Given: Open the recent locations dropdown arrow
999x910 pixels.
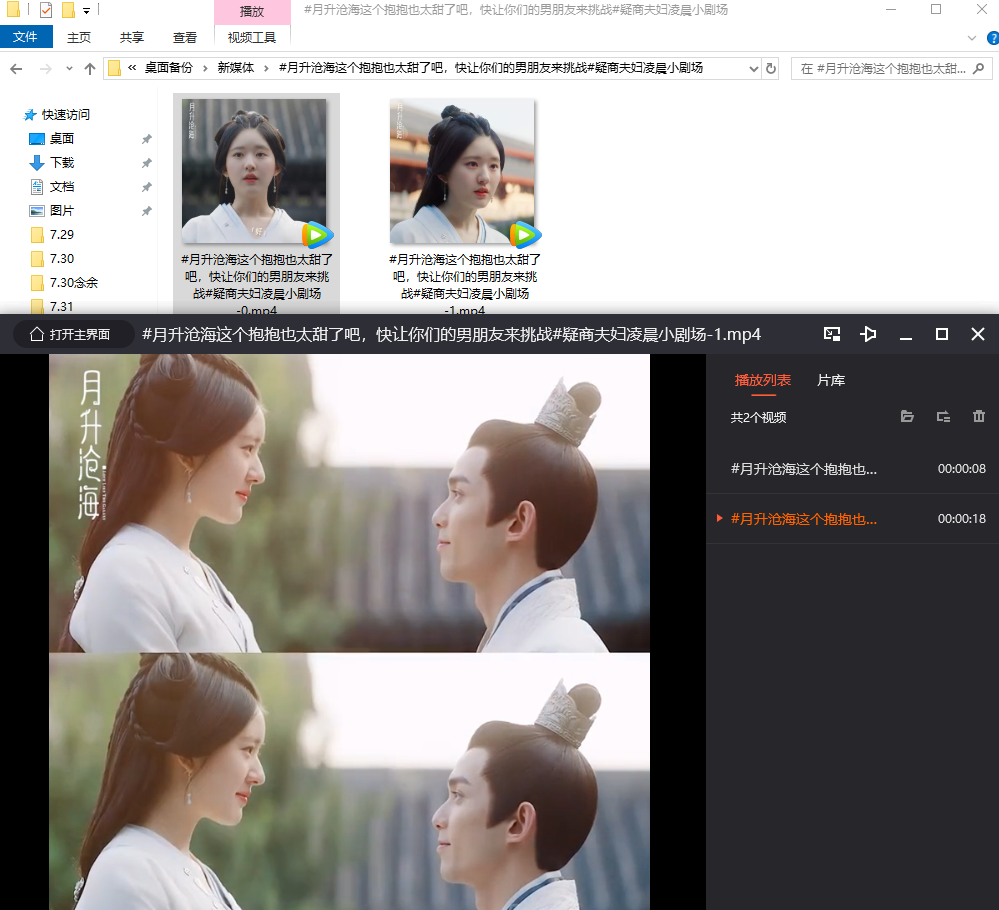Looking at the screenshot, I should coord(69,69).
